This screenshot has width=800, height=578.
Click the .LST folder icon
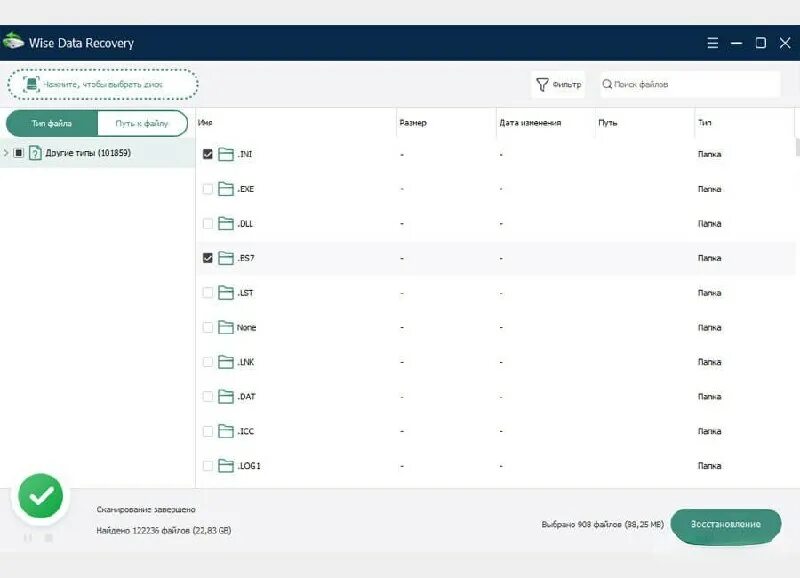[x=226, y=293]
